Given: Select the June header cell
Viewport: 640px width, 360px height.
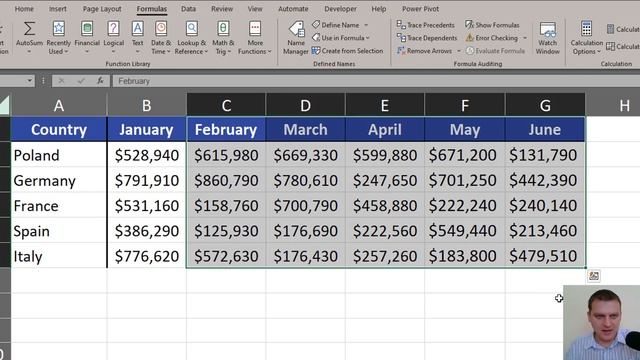Looking at the screenshot, I should pos(544,129).
